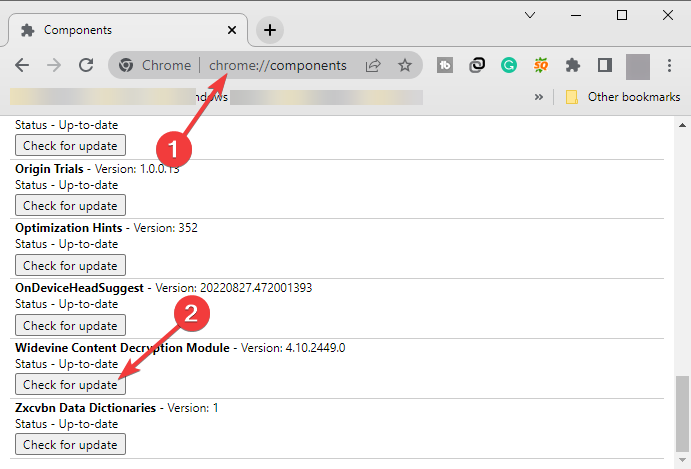Open a new tab with the plus button
This screenshot has width=691, height=469.
(x=270, y=30)
